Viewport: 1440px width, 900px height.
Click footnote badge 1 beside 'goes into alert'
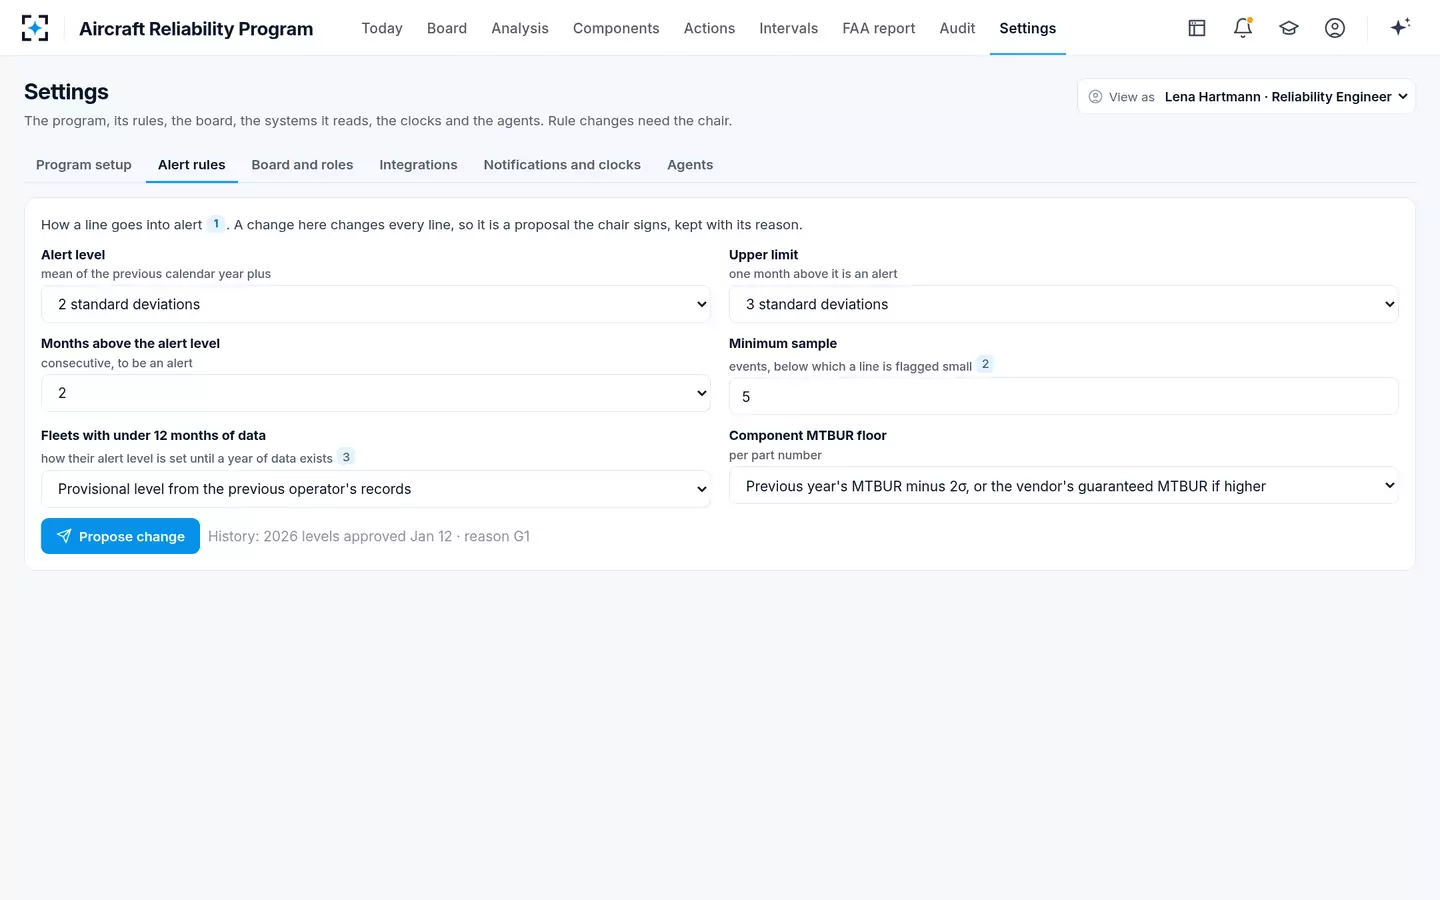click(216, 224)
